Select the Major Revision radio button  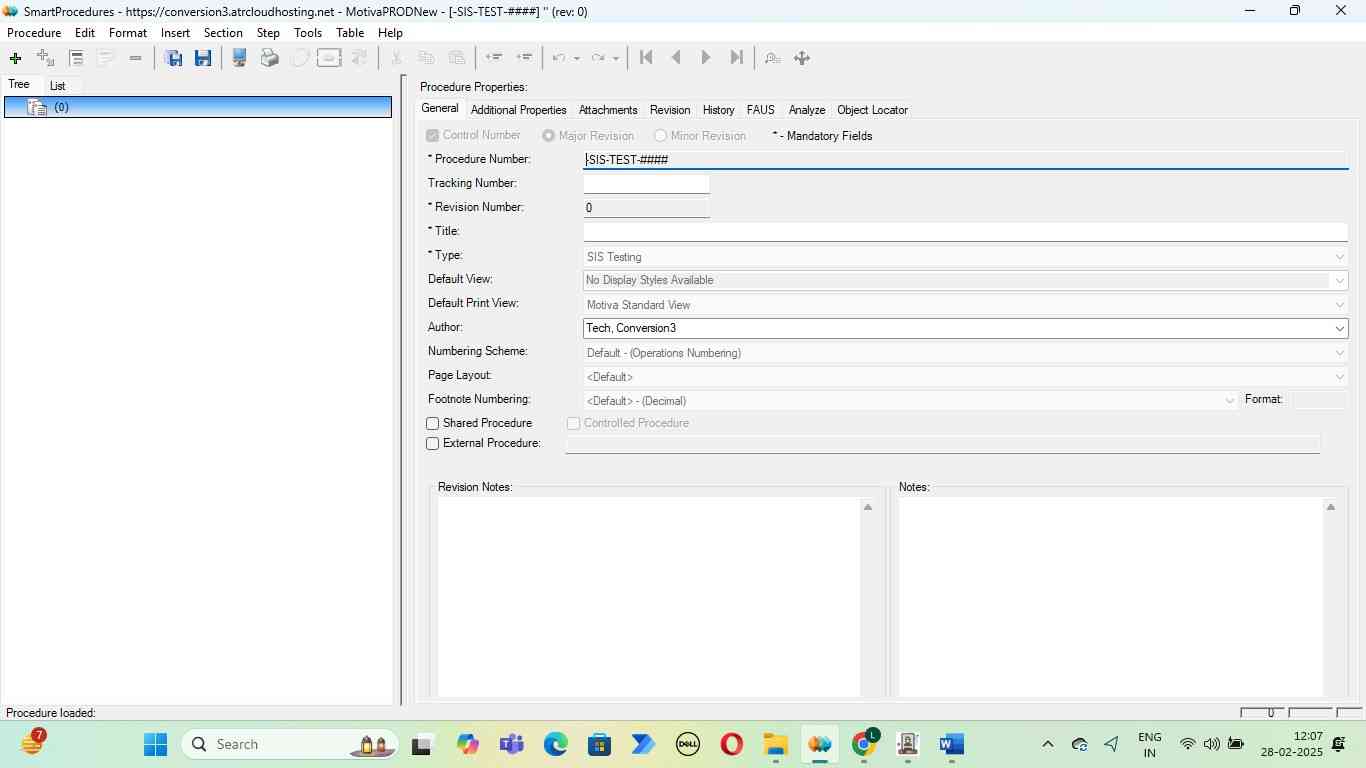pyautogui.click(x=549, y=136)
